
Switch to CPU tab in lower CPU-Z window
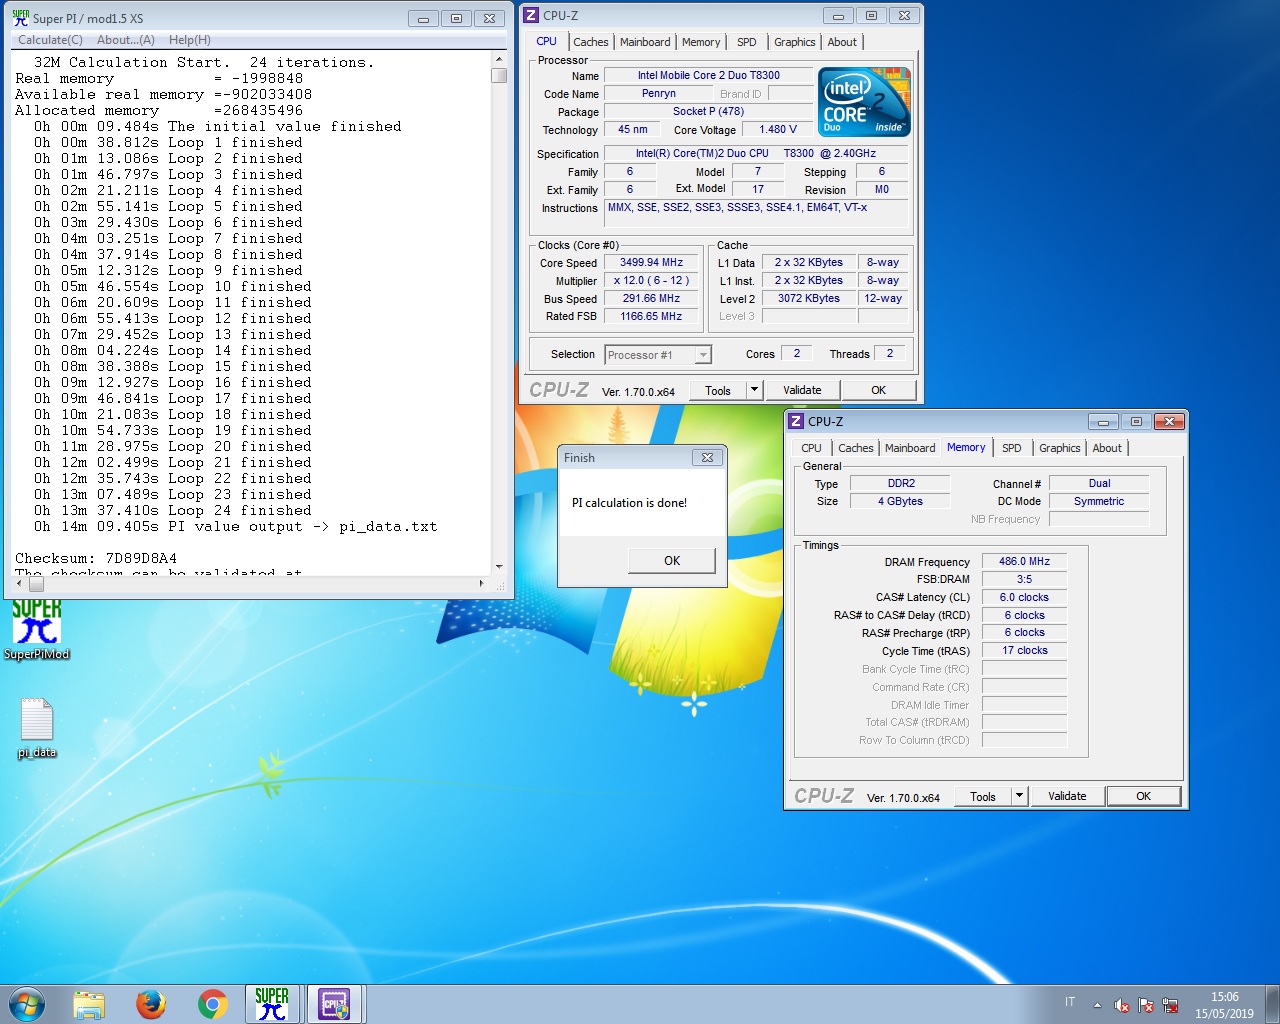[x=811, y=448]
